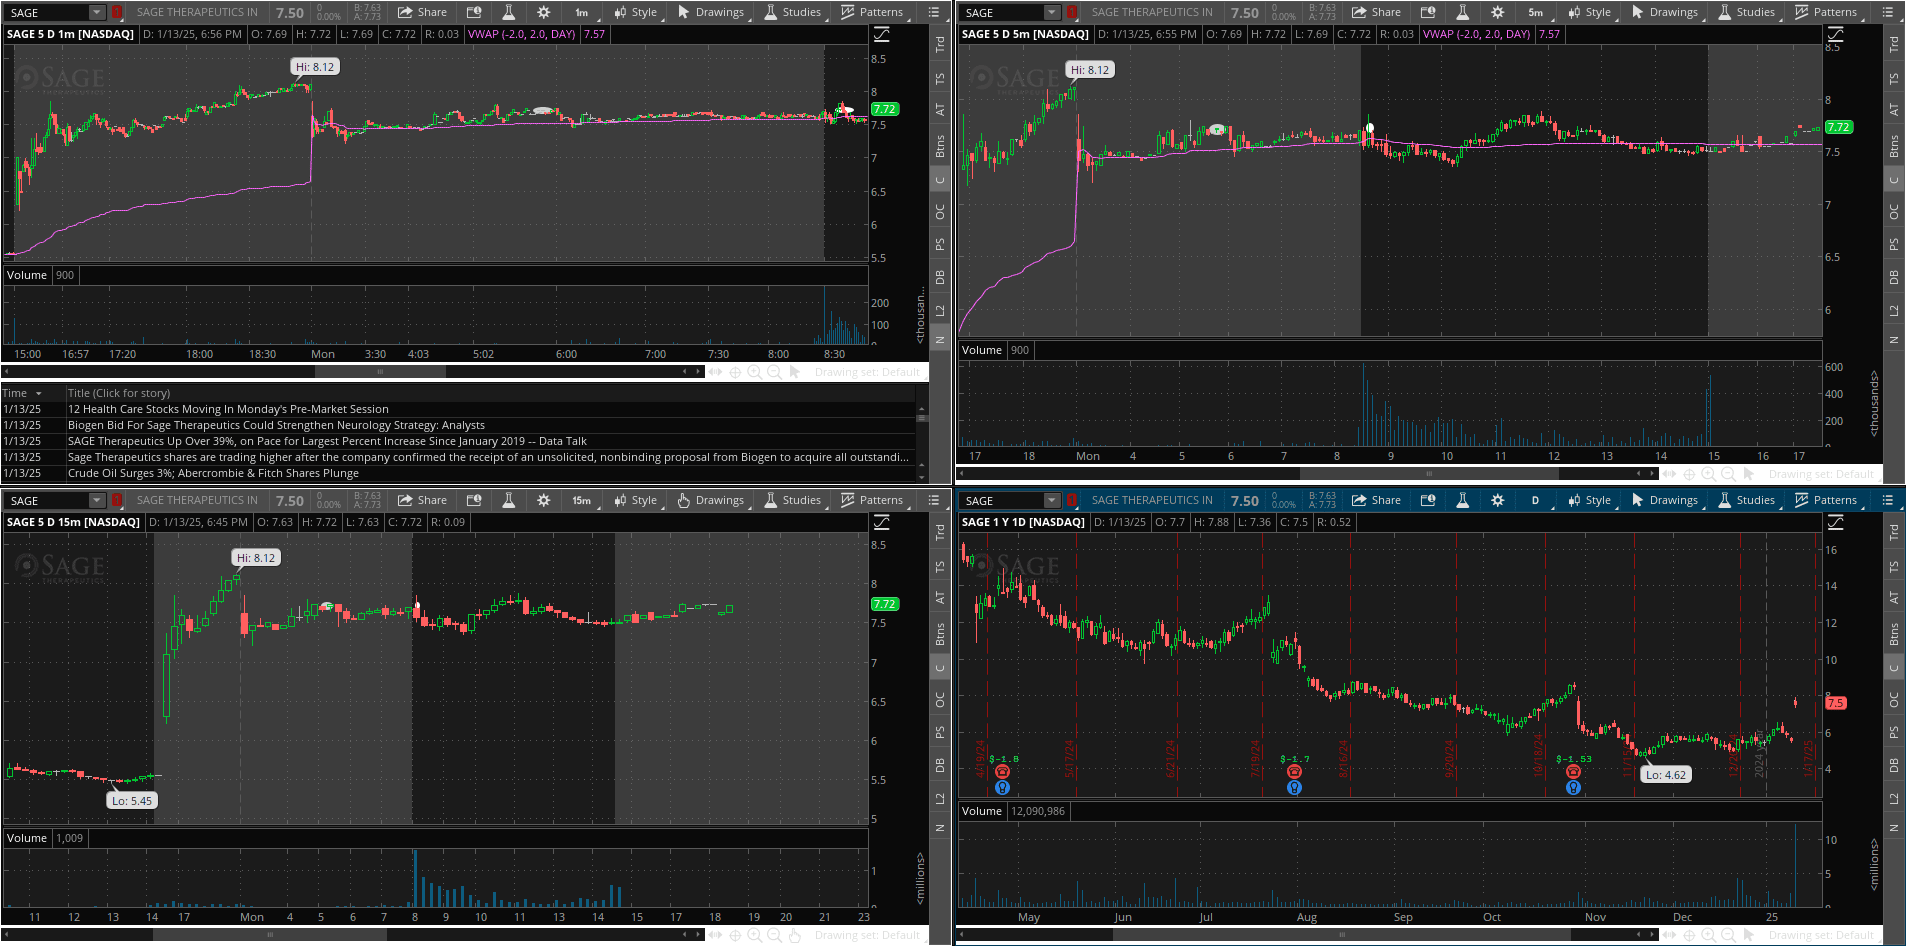Click the calendar clock icon on 1m chart toolbar
1906x946 pixels.
point(474,12)
